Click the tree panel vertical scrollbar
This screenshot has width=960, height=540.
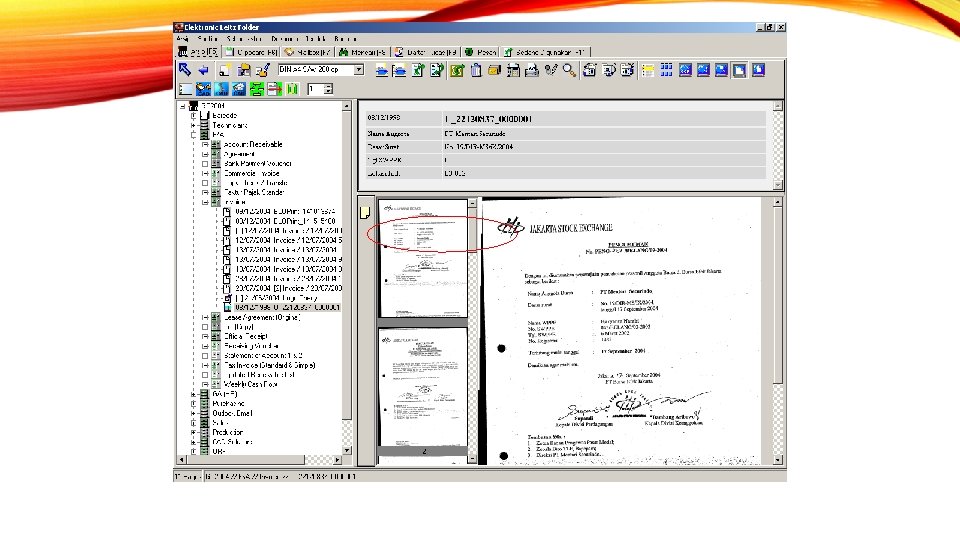[x=347, y=279]
